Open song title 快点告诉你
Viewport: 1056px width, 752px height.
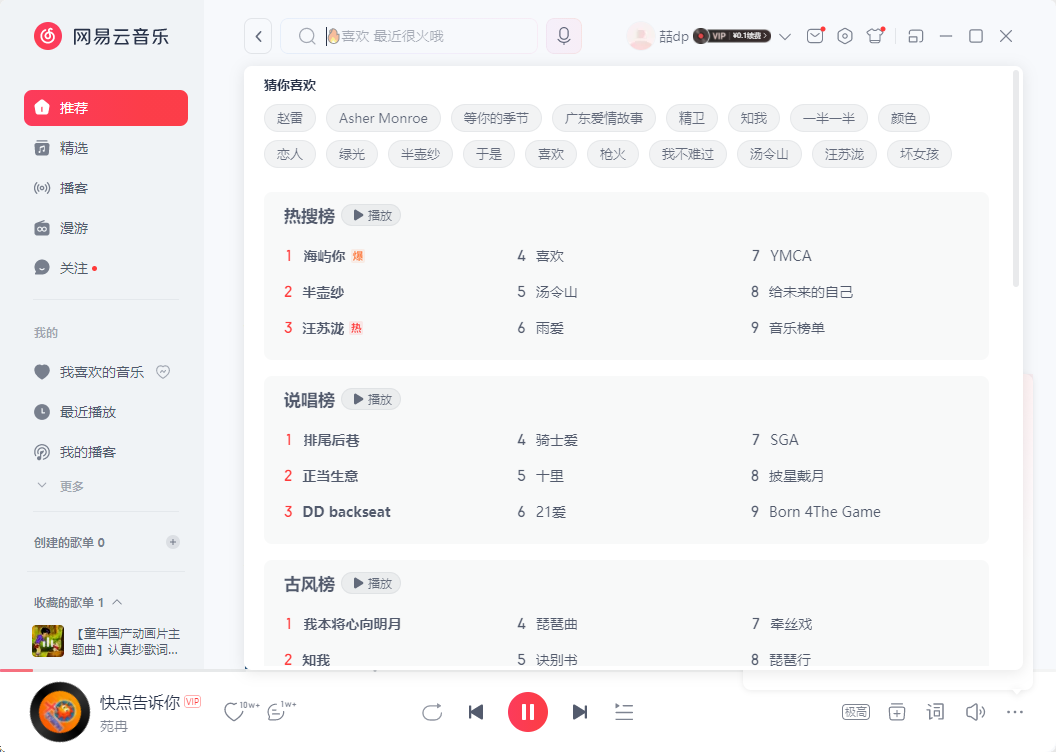(140, 702)
